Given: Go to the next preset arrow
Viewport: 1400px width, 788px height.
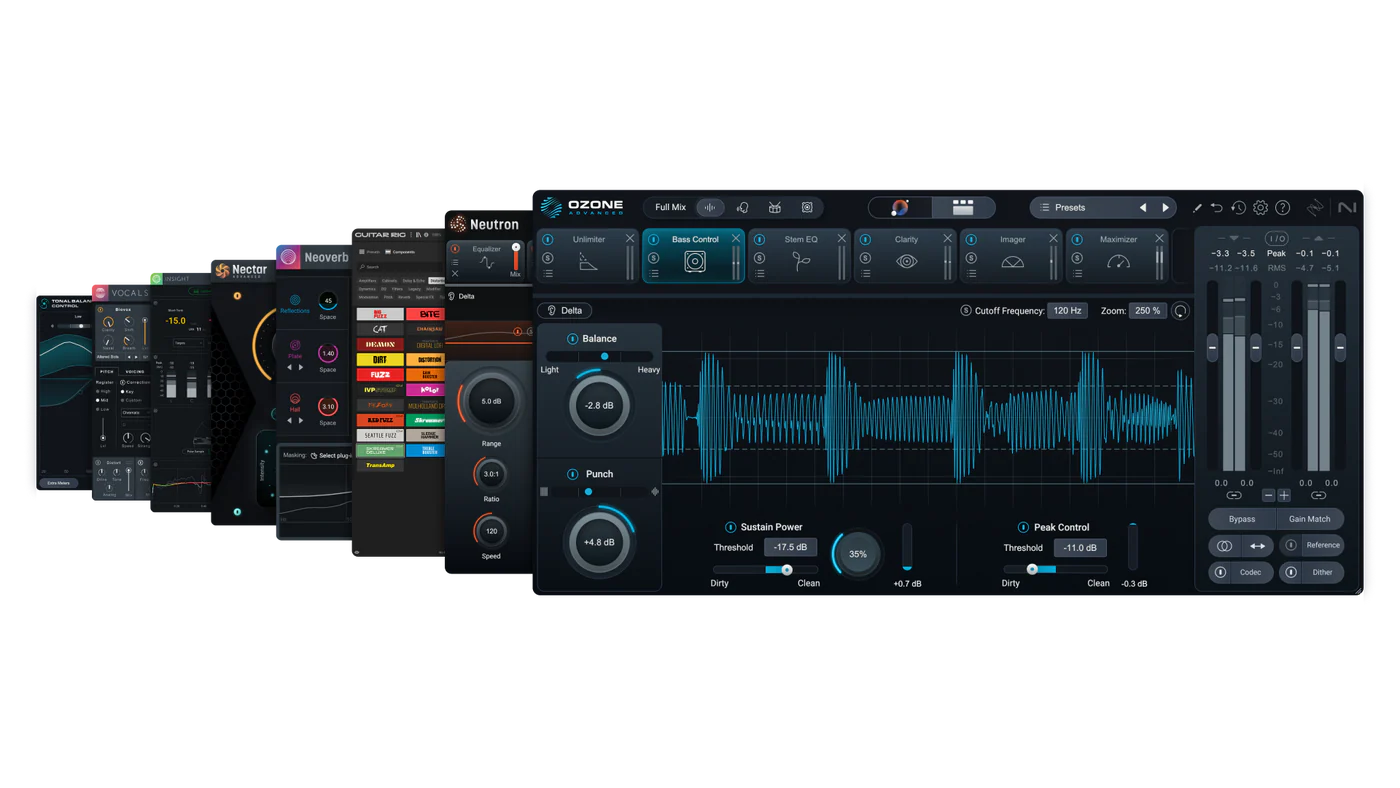Looking at the screenshot, I should coord(1165,208).
